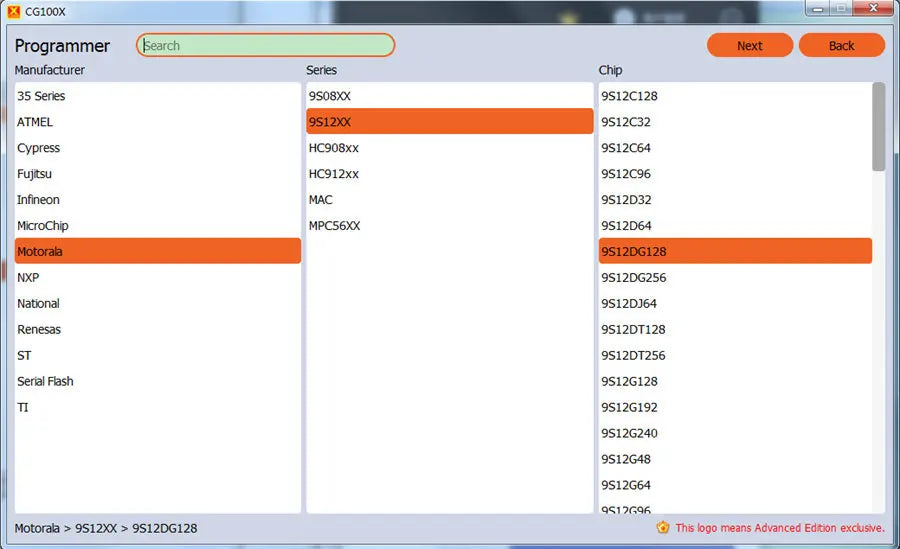
Task: Select the MAC series entry
Action: pyautogui.click(x=449, y=200)
